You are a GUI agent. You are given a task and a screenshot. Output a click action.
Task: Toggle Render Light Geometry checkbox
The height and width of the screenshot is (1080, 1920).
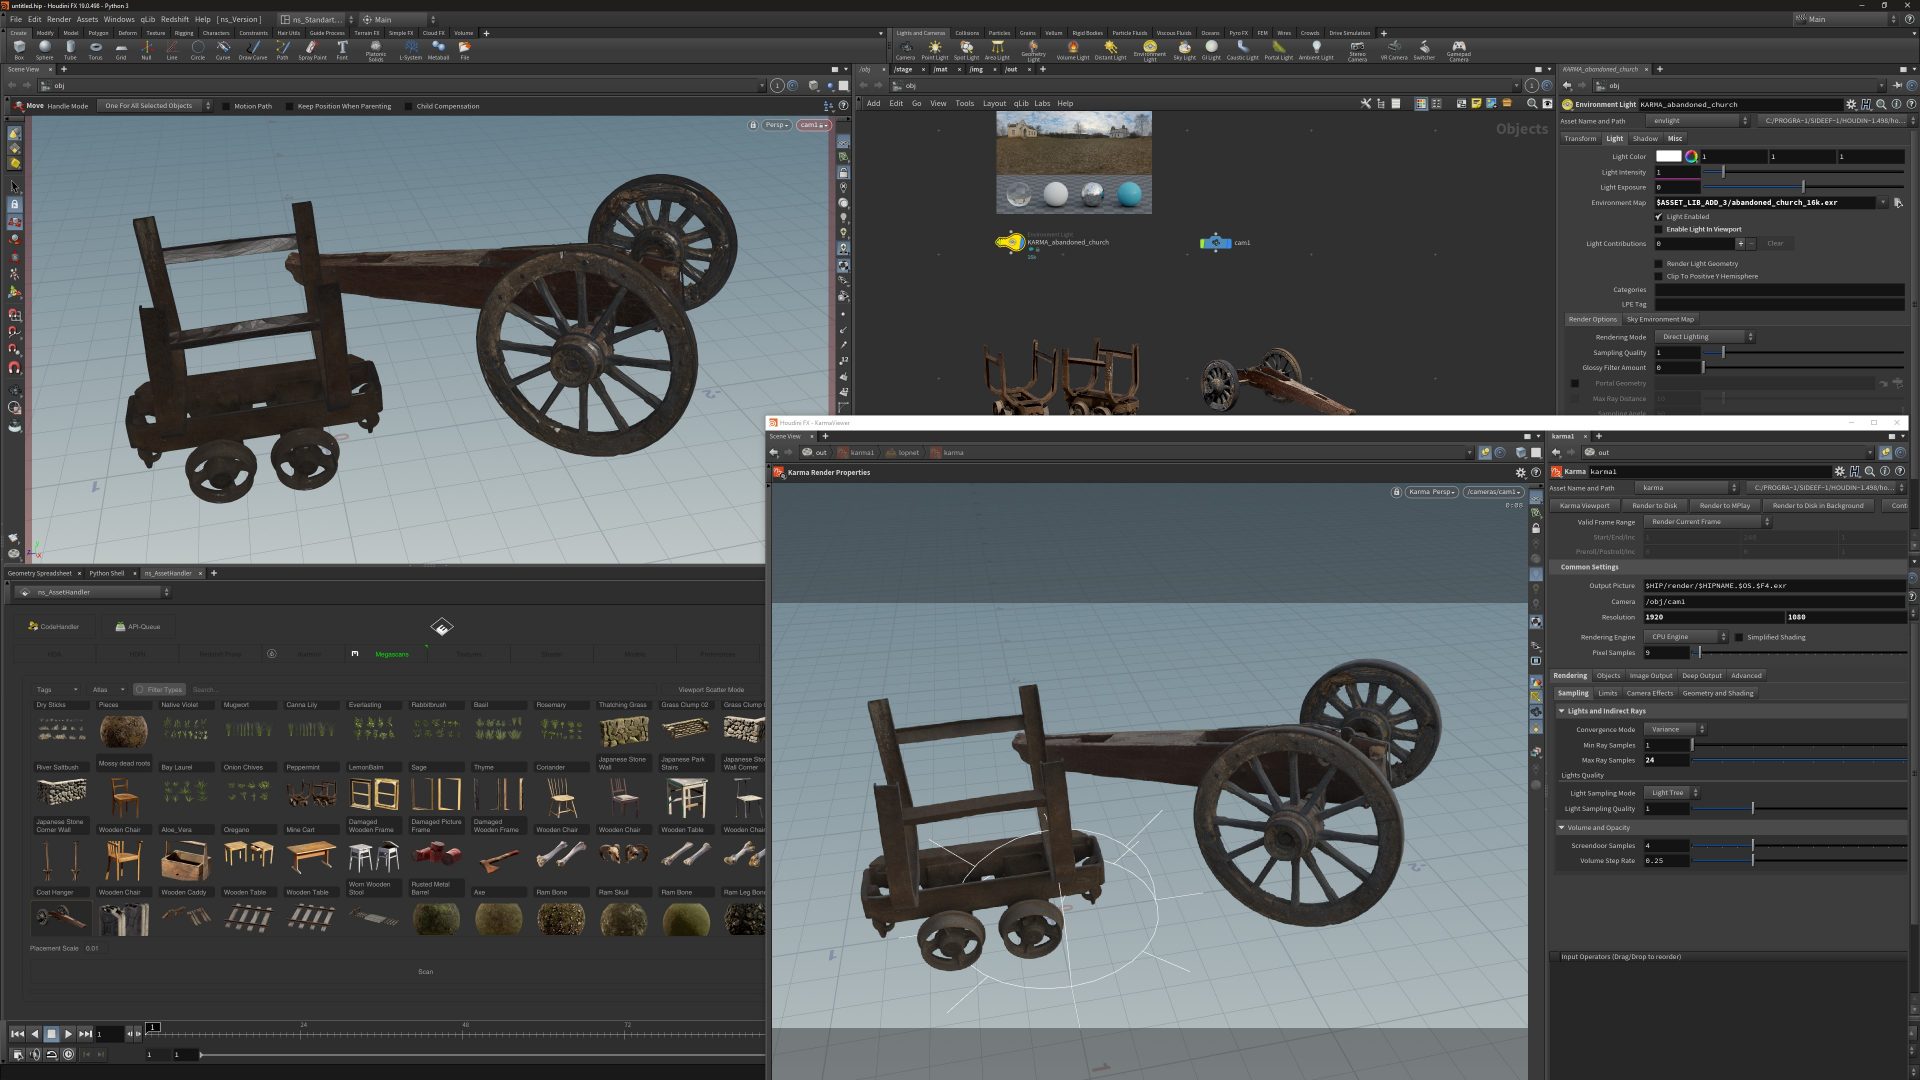click(x=1659, y=264)
